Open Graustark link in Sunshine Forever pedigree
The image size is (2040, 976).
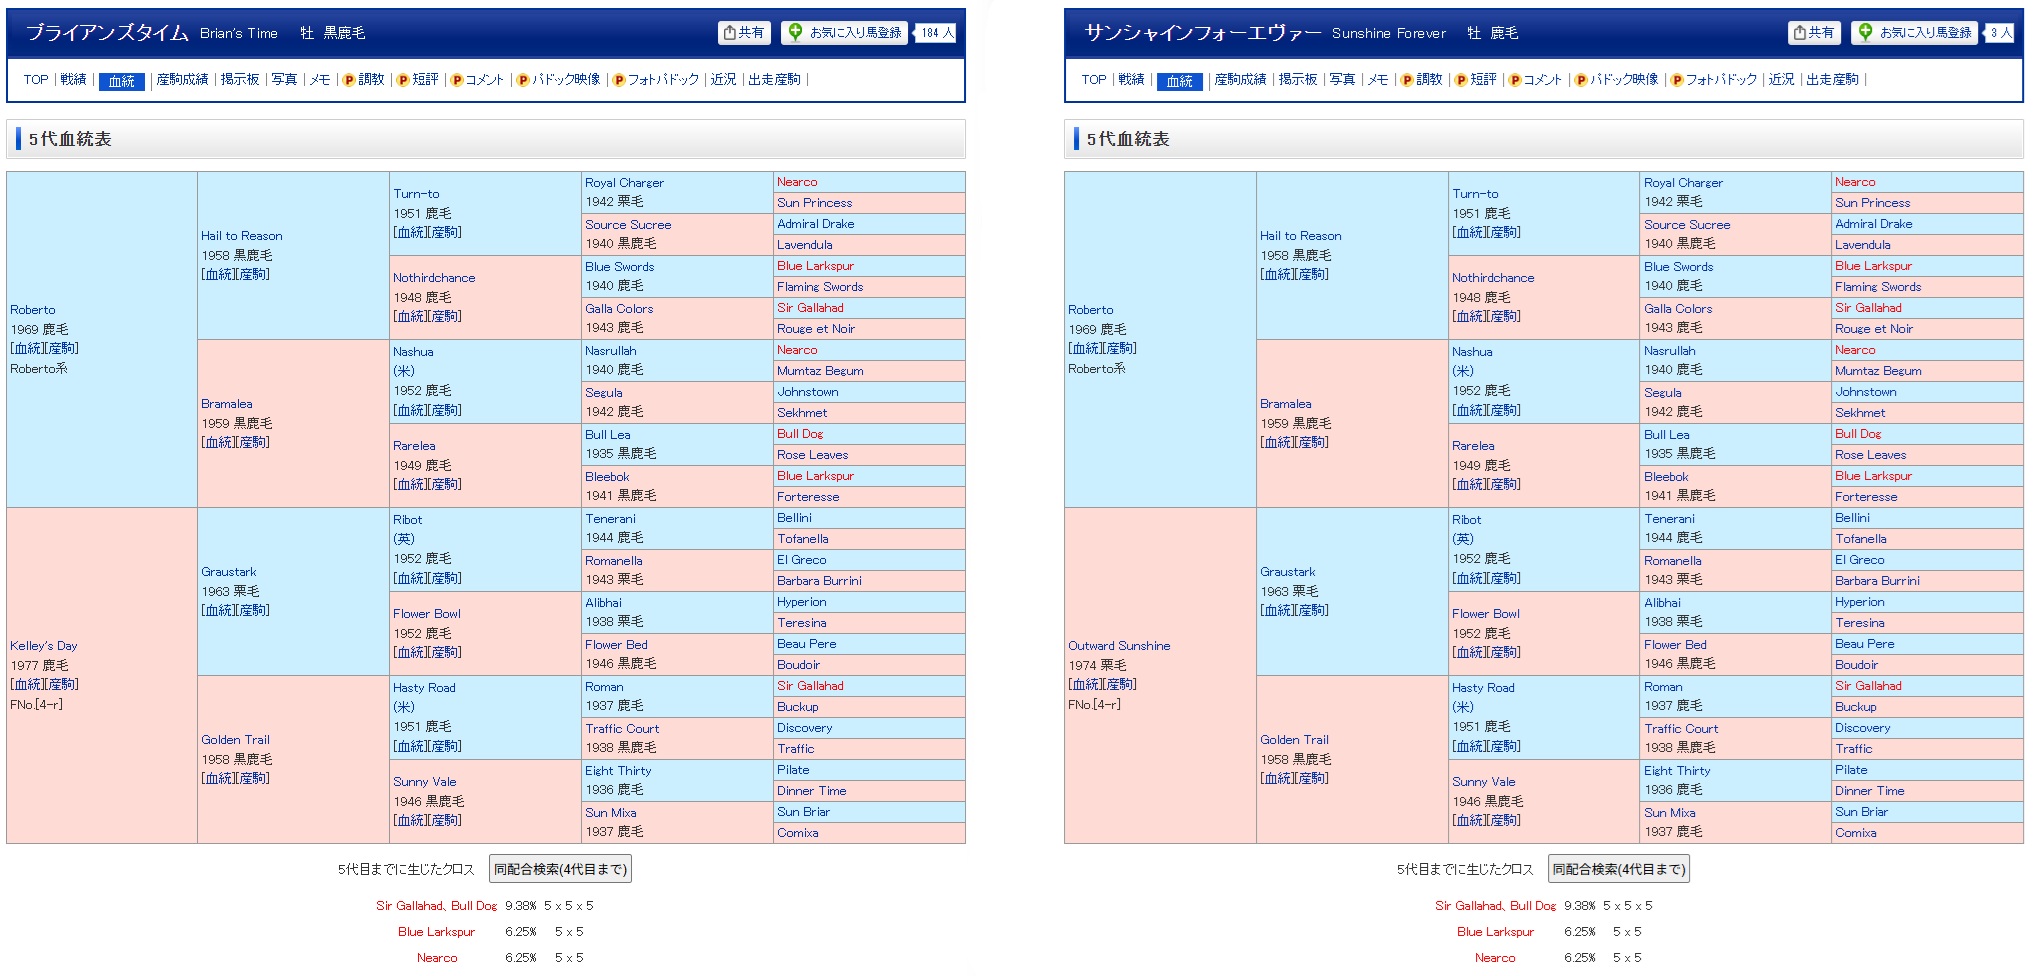pyautogui.click(x=1287, y=572)
